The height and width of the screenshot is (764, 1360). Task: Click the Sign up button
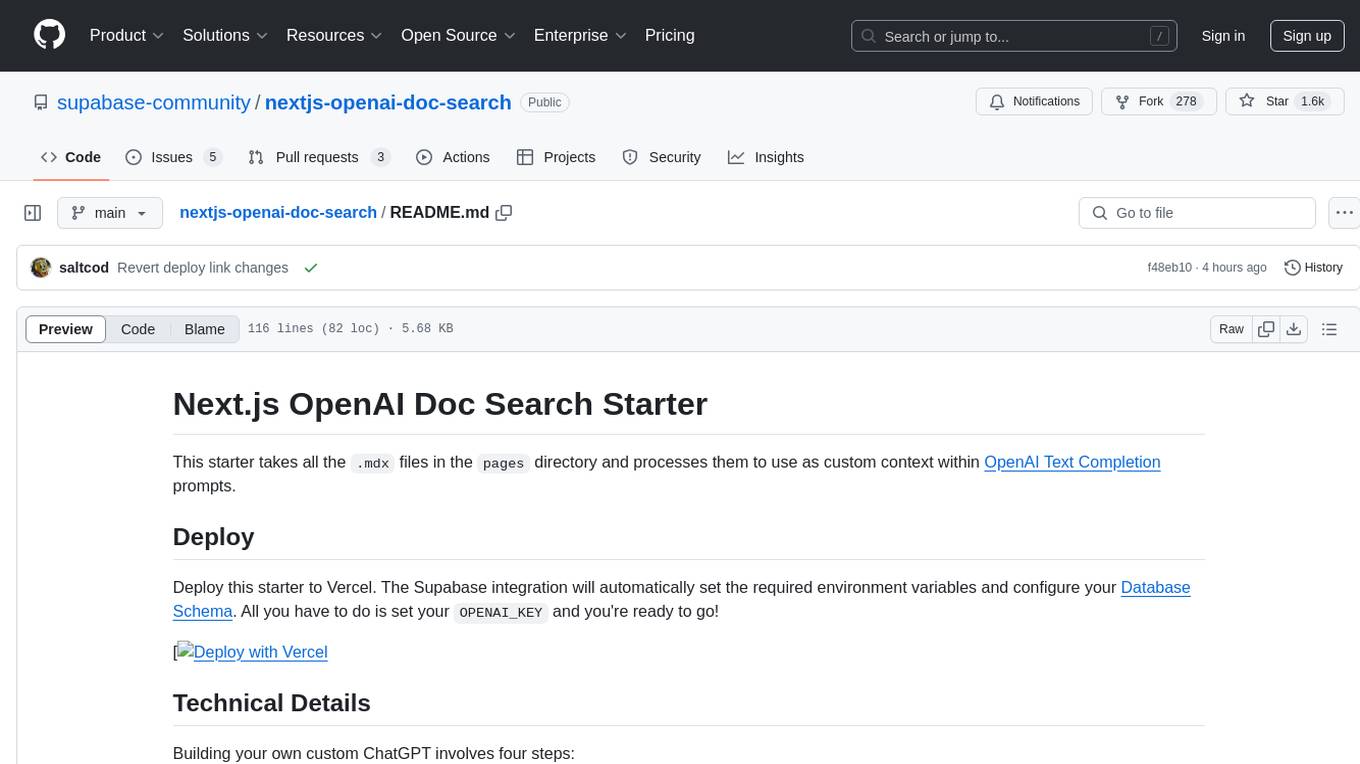pyautogui.click(x=1307, y=36)
